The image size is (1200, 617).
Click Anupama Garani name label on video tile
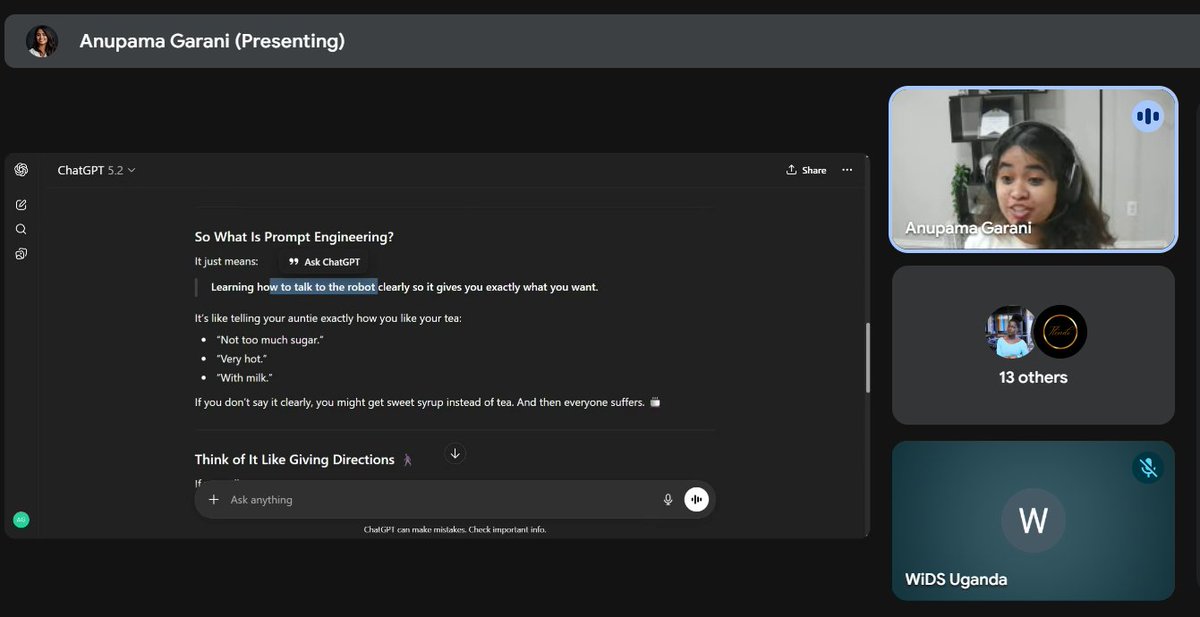click(968, 228)
